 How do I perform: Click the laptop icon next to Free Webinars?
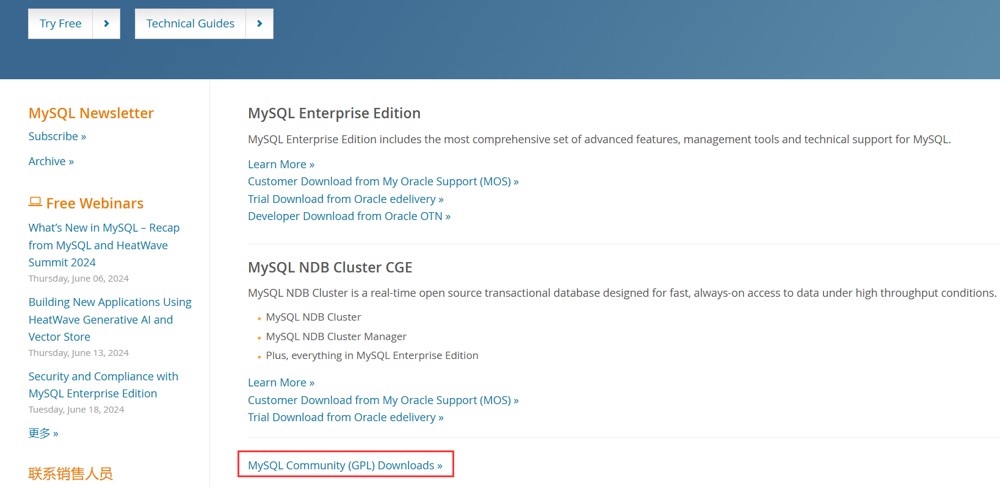click(35, 203)
